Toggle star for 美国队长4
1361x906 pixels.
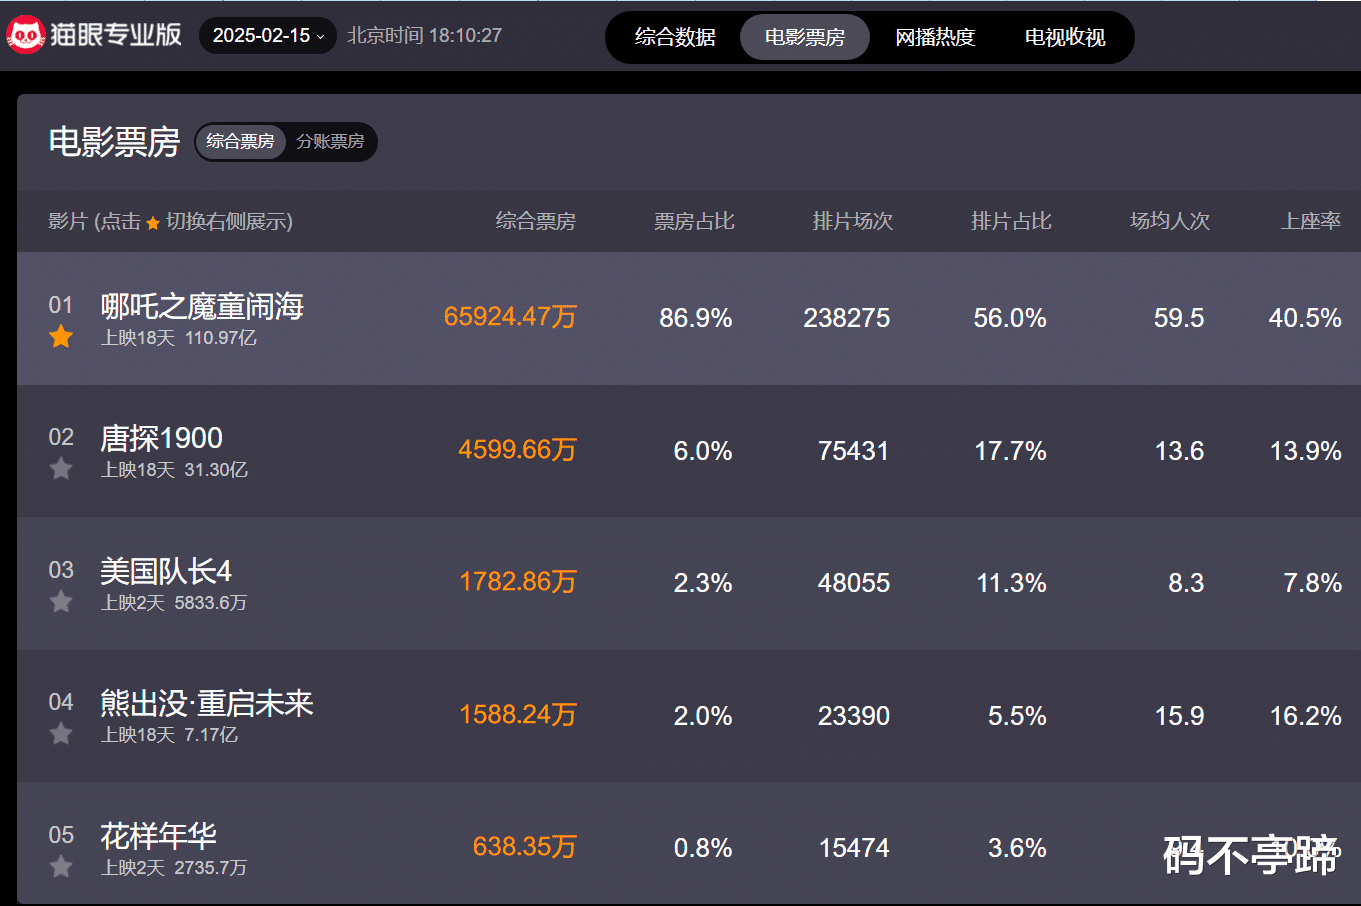click(x=61, y=601)
